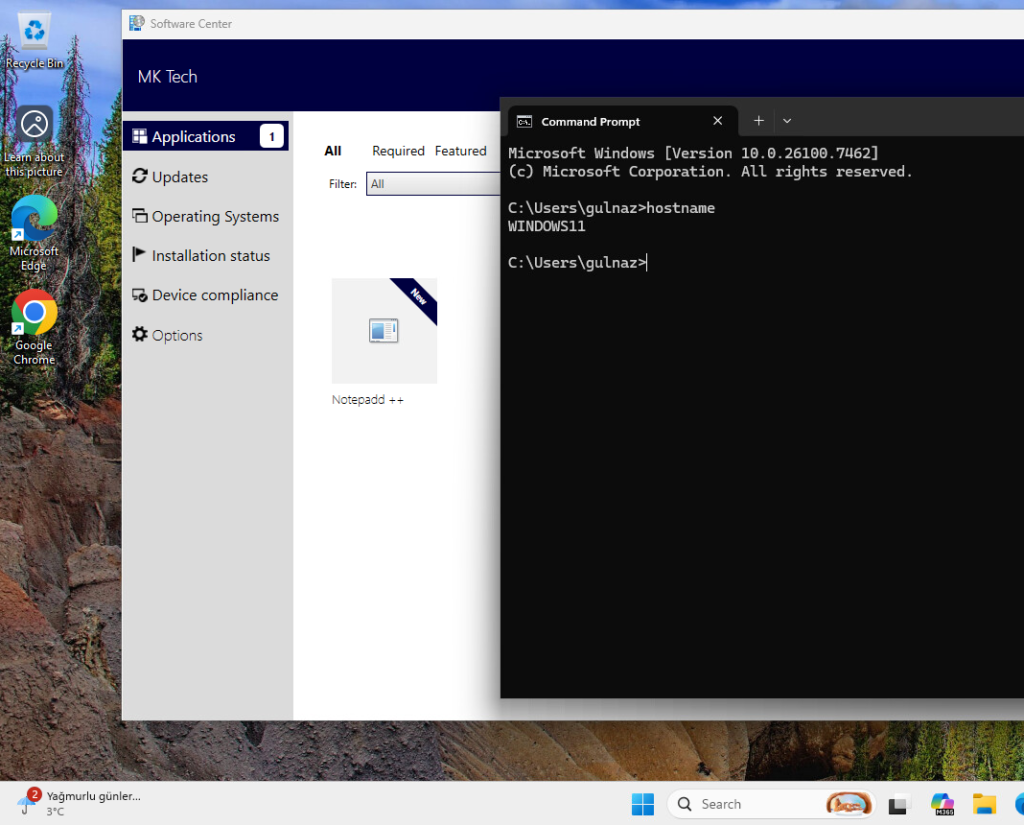The height and width of the screenshot is (825, 1024).
Task: Switch to the Required tab
Action: (x=398, y=151)
